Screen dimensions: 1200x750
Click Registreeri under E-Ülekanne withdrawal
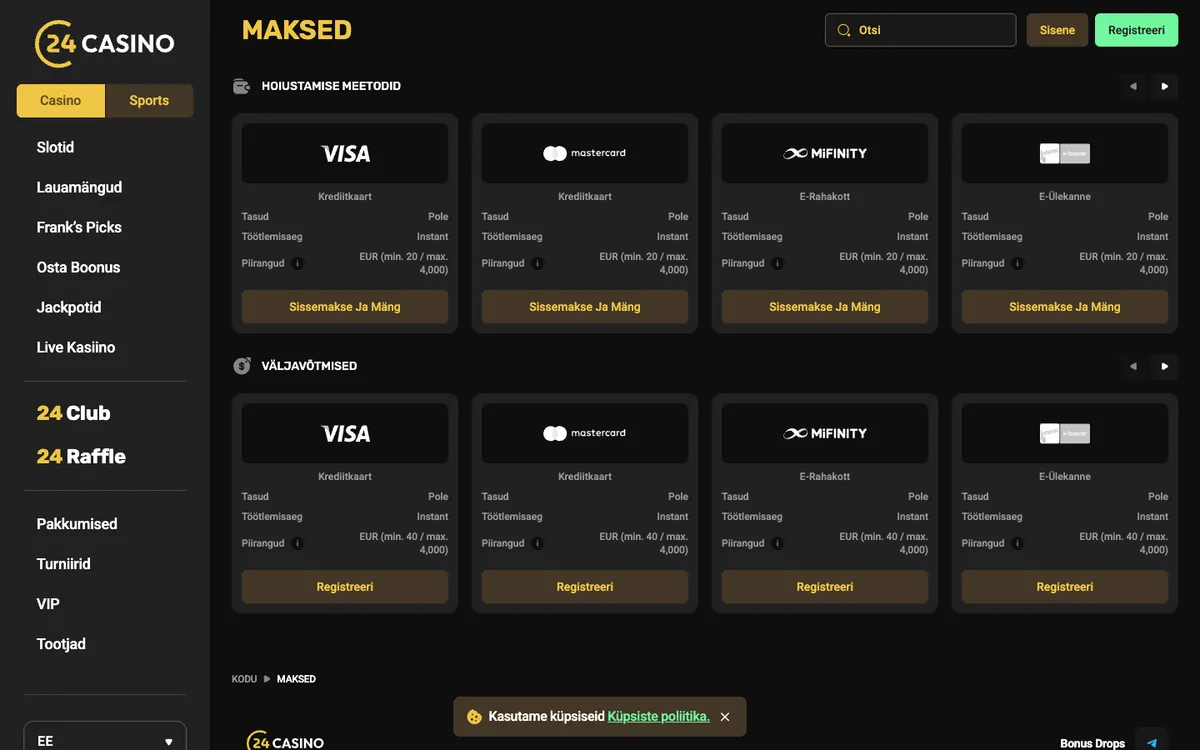1065,587
